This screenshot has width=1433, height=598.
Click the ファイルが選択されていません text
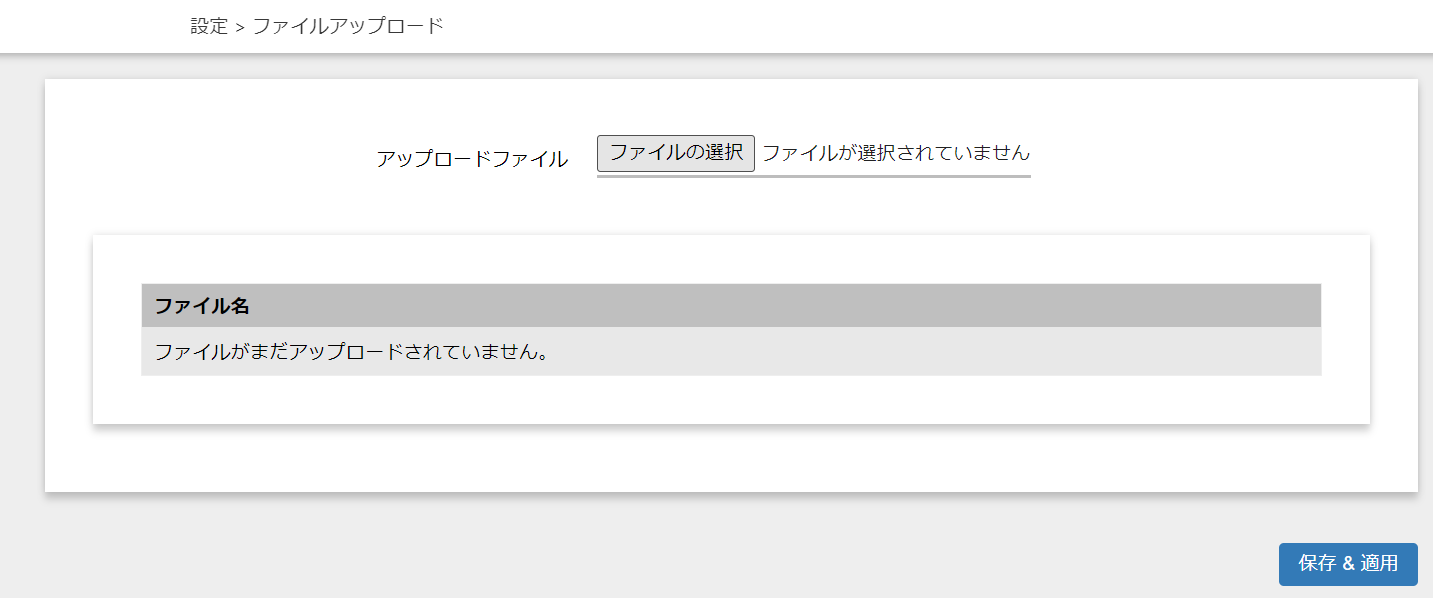point(896,153)
